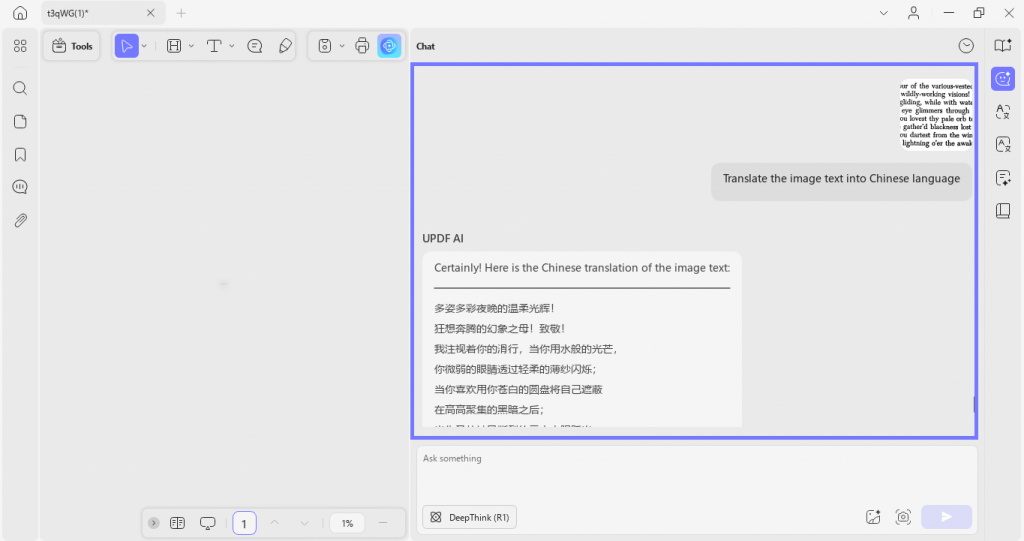The width and height of the screenshot is (1024, 541).
Task: Select the Pencil drawing tool
Action: [285, 46]
